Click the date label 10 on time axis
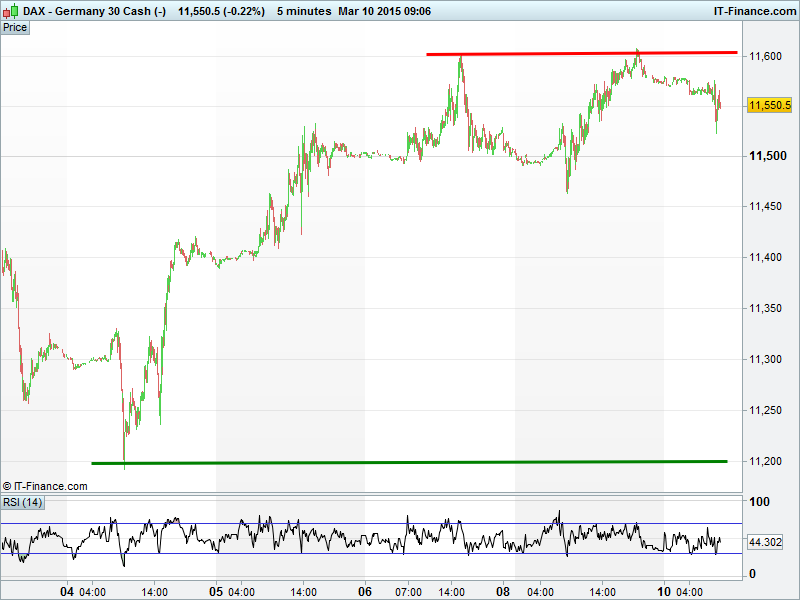The height and width of the screenshot is (600, 800). [x=664, y=591]
